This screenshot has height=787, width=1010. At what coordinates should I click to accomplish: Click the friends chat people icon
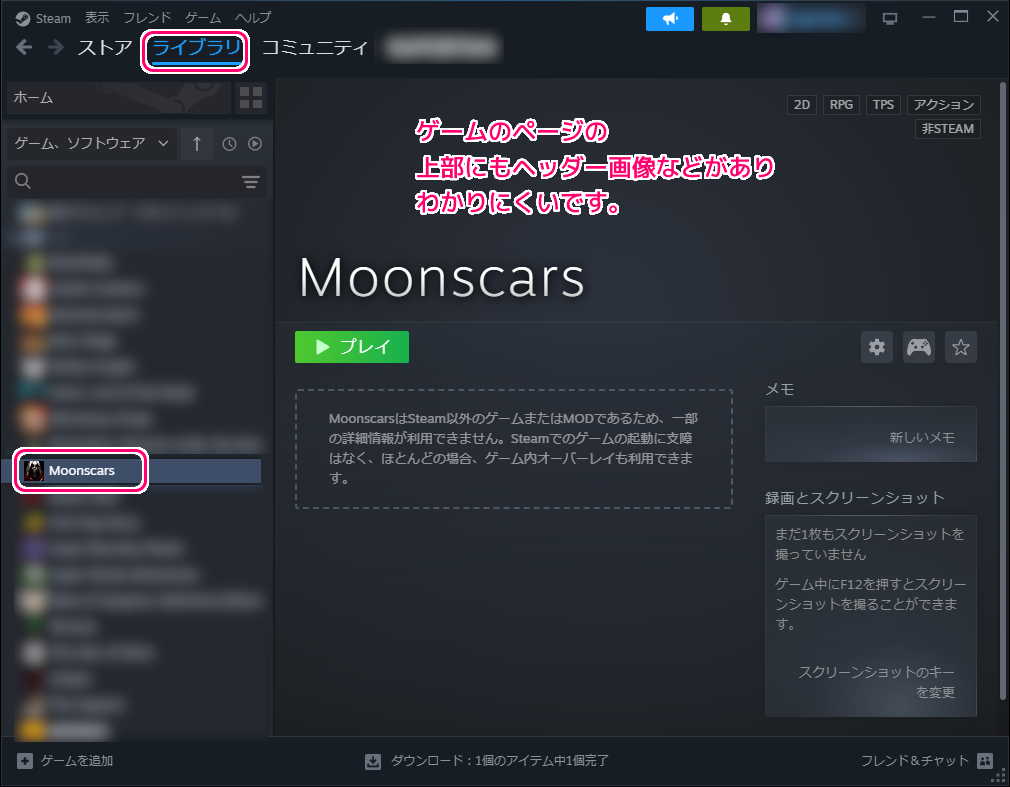pyautogui.click(x=985, y=761)
